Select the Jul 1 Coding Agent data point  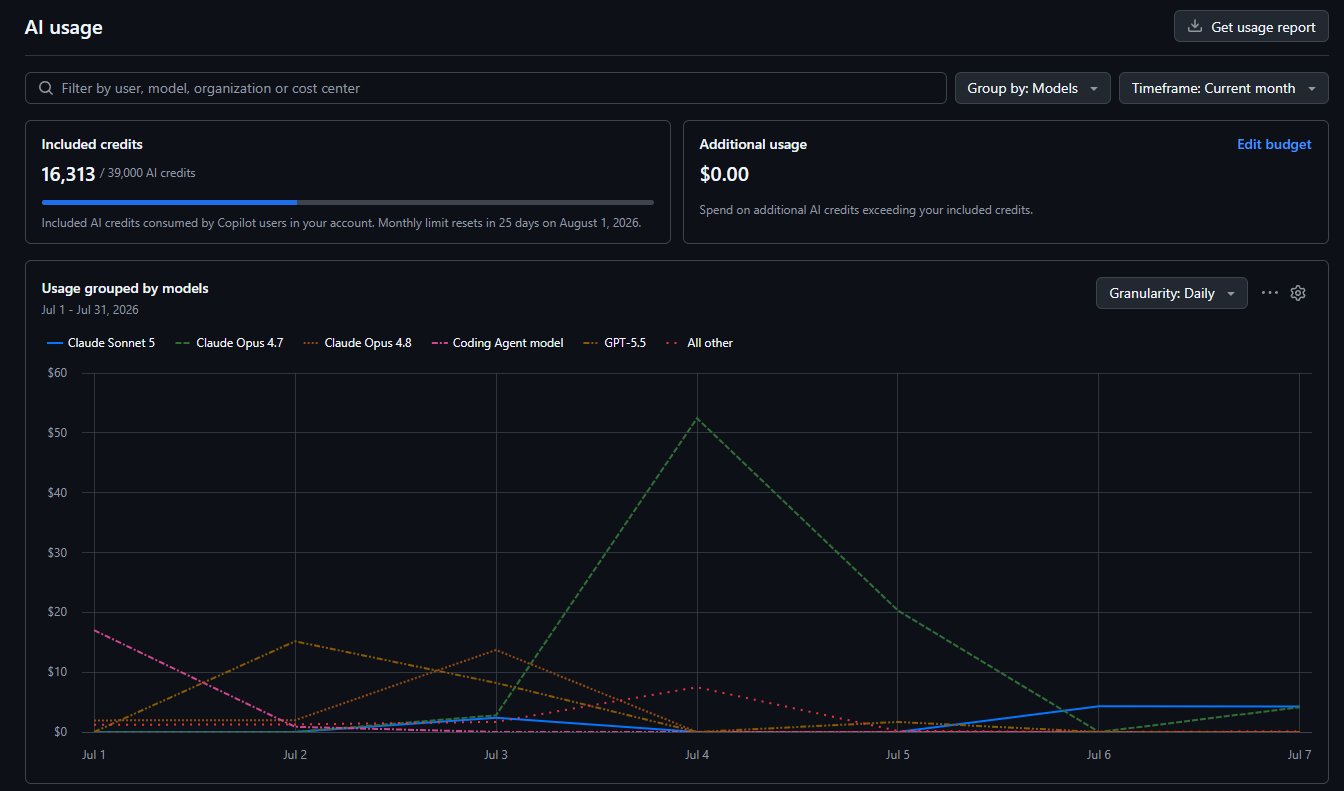[x=94, y=630]
